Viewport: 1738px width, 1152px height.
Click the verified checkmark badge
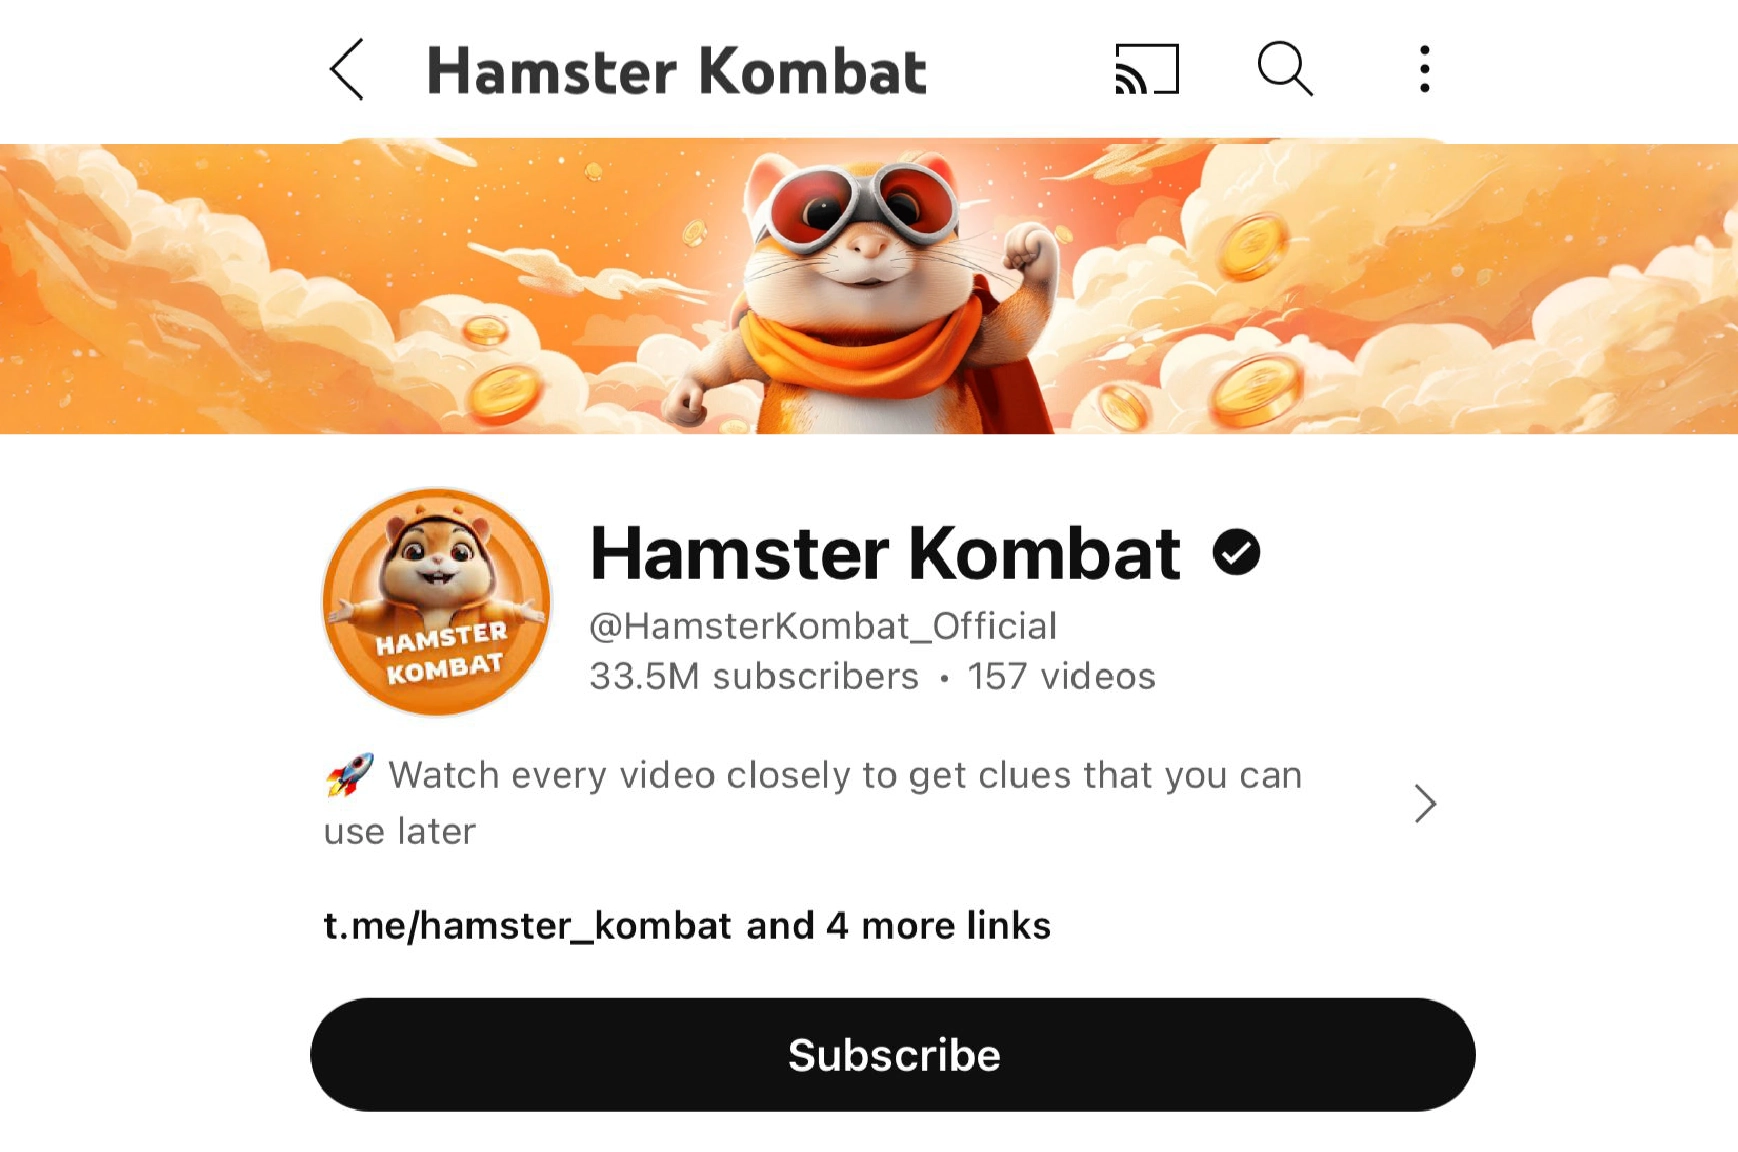tap(1236, 552)
